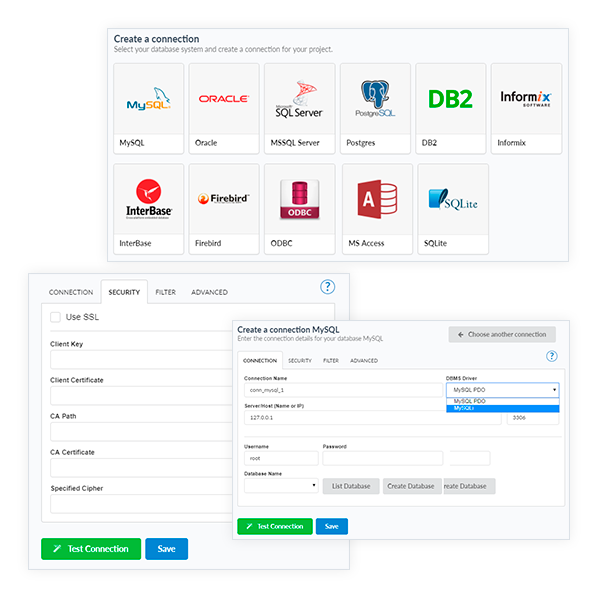The height and width of the screenshot is (600, 600).
Task: Open the Database Name dropdown
Action: click(x=281, y=486)
